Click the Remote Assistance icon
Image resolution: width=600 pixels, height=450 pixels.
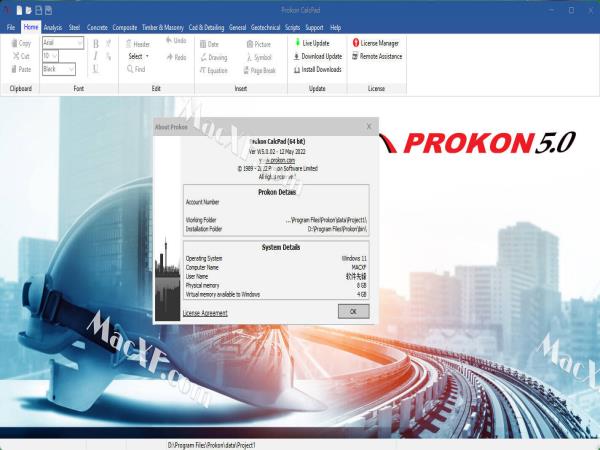click(355, 56)
